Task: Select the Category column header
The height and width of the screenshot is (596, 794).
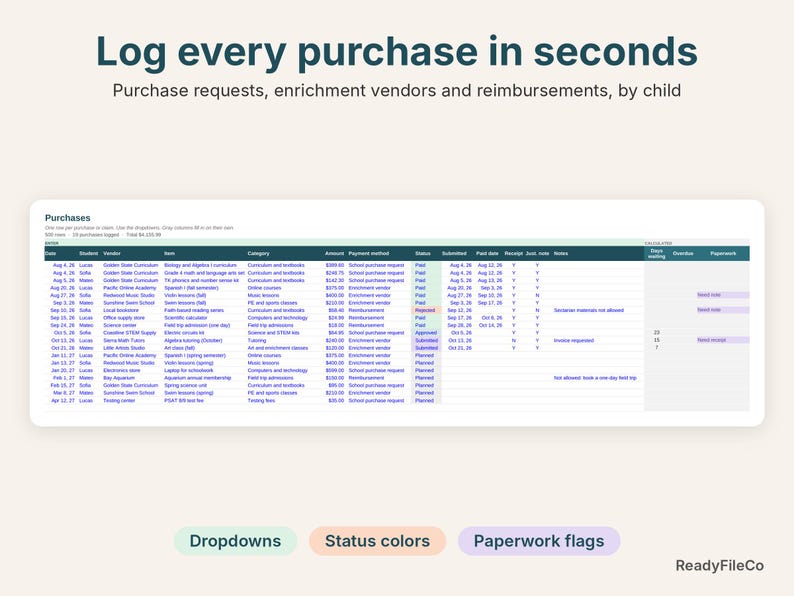Action: coord(258,253)
